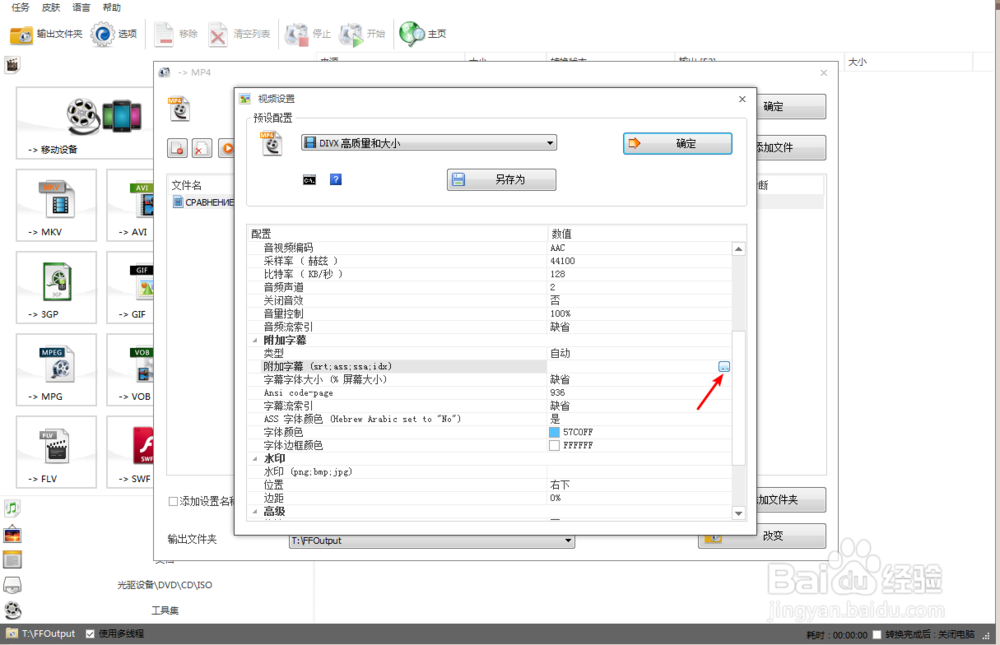Toggle the 字体边框颜色 checkbox
Image resolution: width=1000 pixels, height=645 pixels.
556,445
